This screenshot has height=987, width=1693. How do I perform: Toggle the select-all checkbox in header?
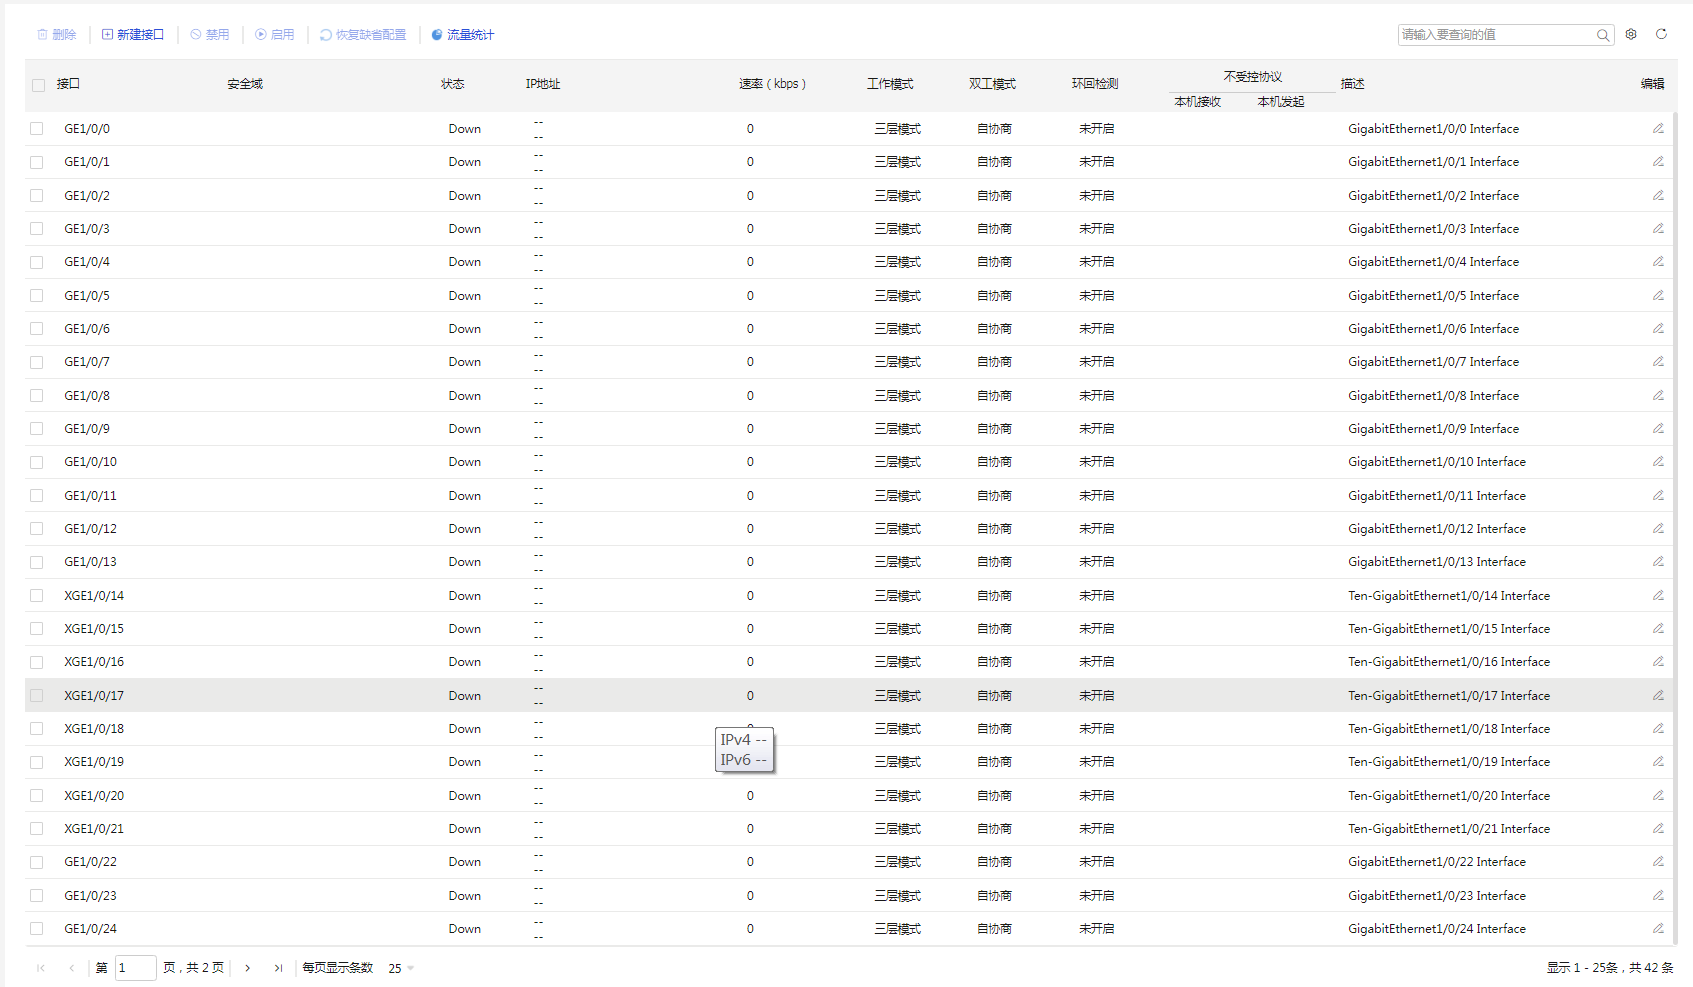click(38, 85)
